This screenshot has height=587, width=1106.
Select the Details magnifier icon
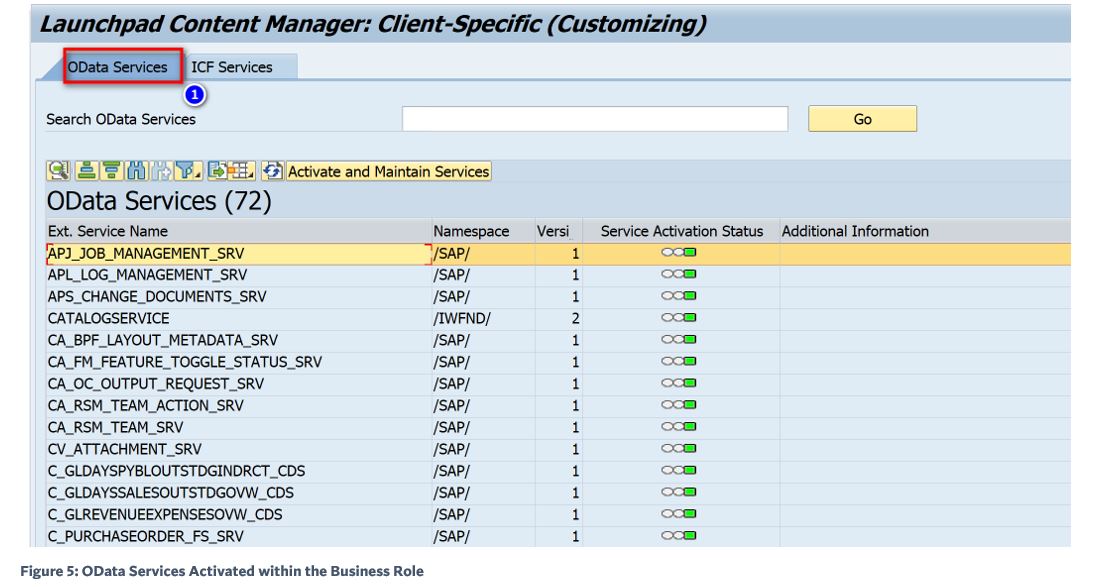58,170
